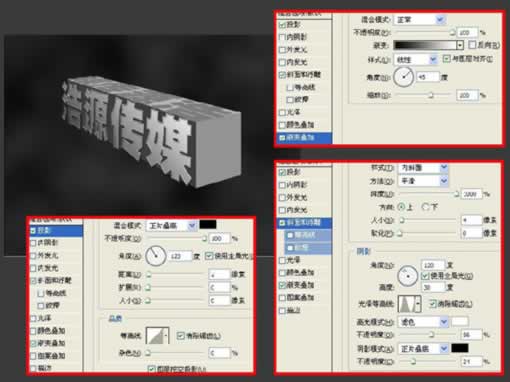Image resolution: width=510 pixels, height=382 pixels.
Task: Click the white highlight mode color swatch
Action: [460, 321]
